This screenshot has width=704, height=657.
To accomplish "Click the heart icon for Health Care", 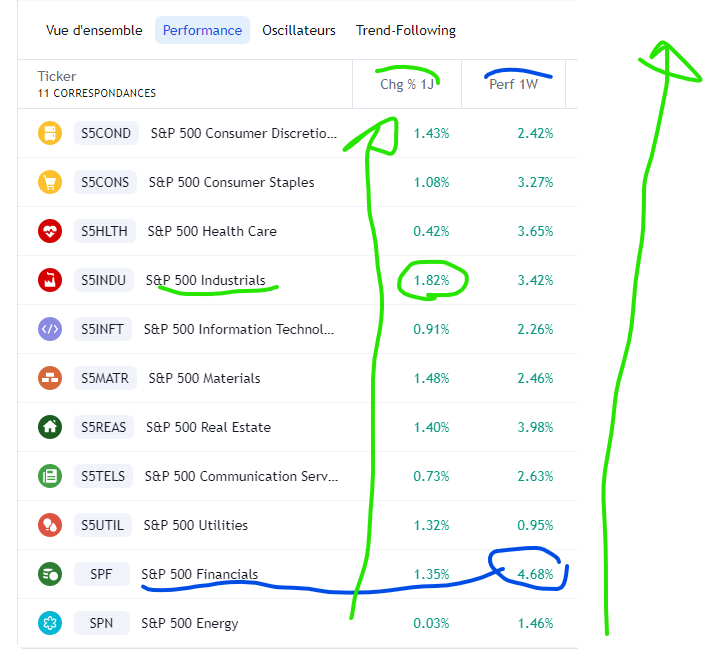I will tap(50, 231).
